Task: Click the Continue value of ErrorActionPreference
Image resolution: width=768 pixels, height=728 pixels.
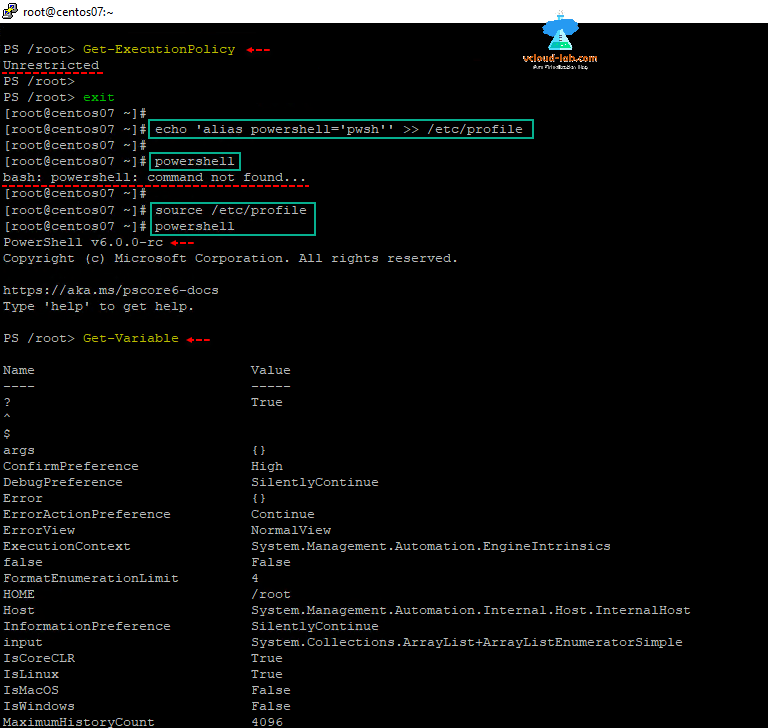Action: (x=283, y=514)
